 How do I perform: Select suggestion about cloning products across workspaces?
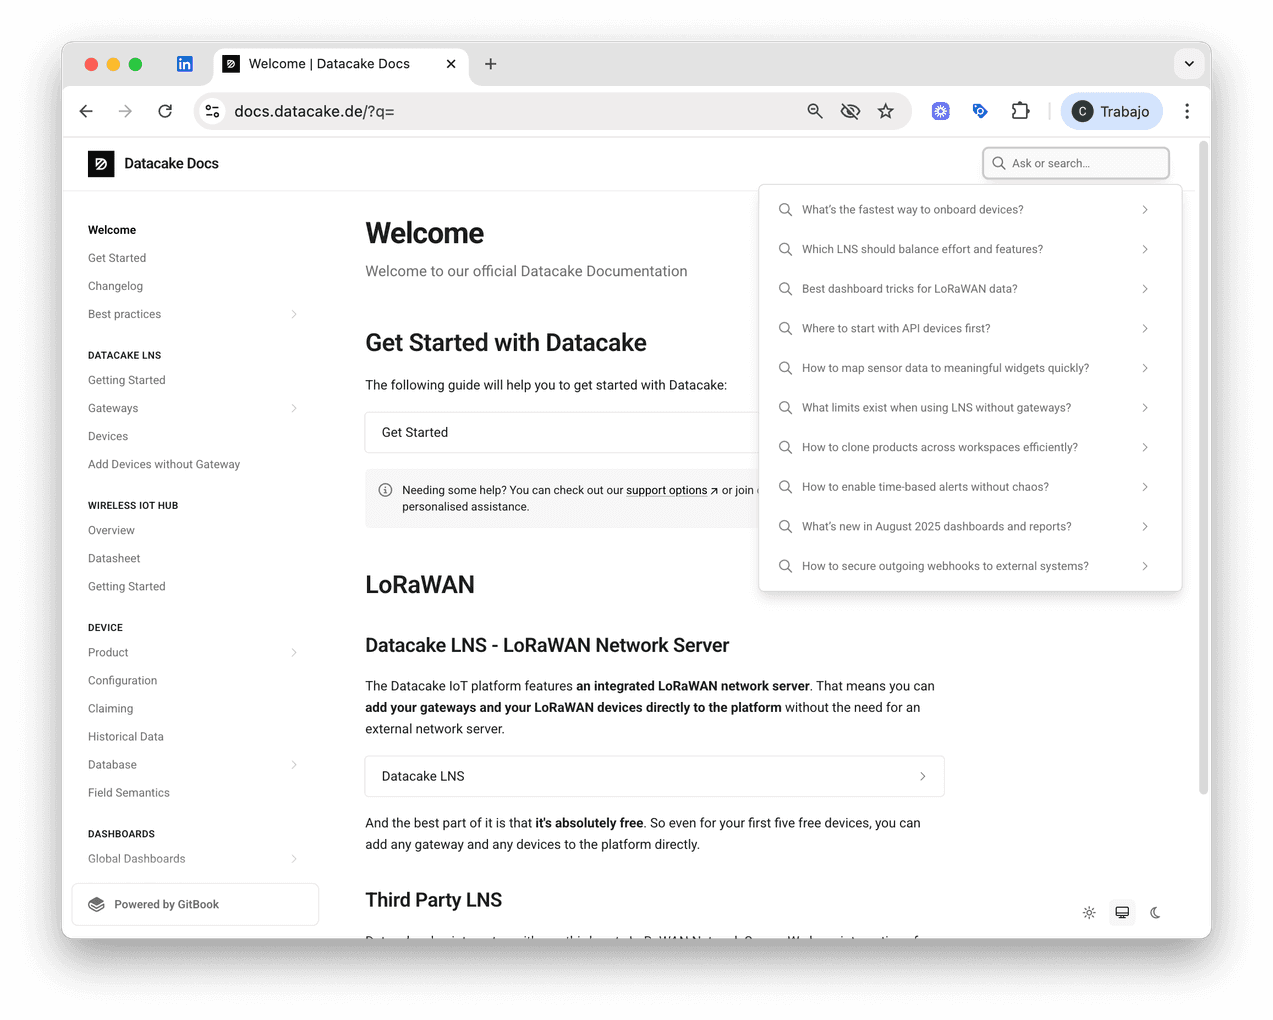coord(970,447)
